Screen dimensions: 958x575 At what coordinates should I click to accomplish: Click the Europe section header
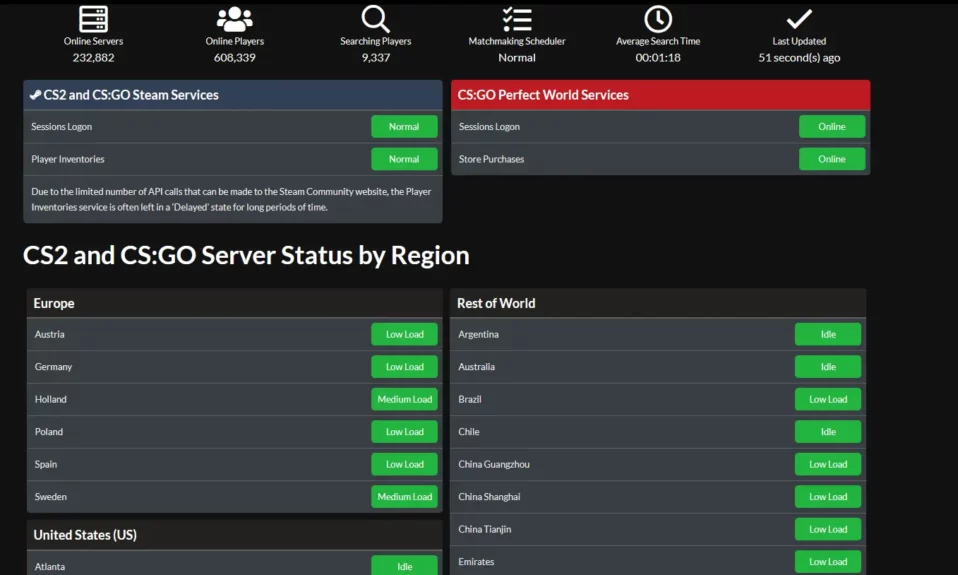point(235,303)
